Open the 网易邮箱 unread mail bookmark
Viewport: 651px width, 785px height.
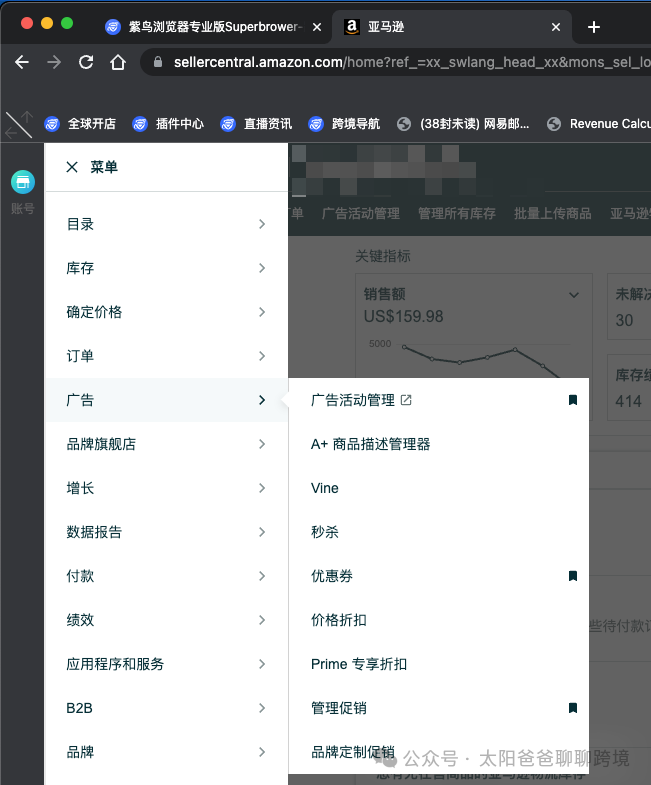(463, 124)
